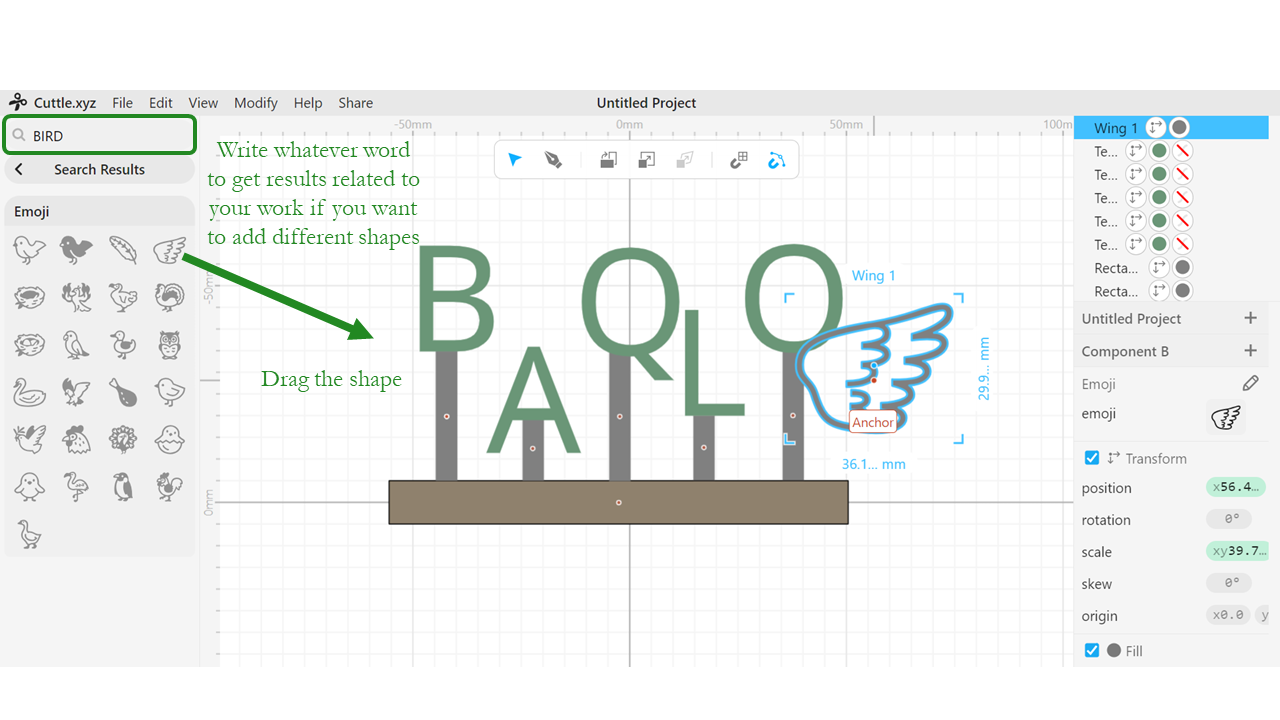Pick the feather emoji
The height and width of the screenshot is (720, 1280).
(123, 249)
